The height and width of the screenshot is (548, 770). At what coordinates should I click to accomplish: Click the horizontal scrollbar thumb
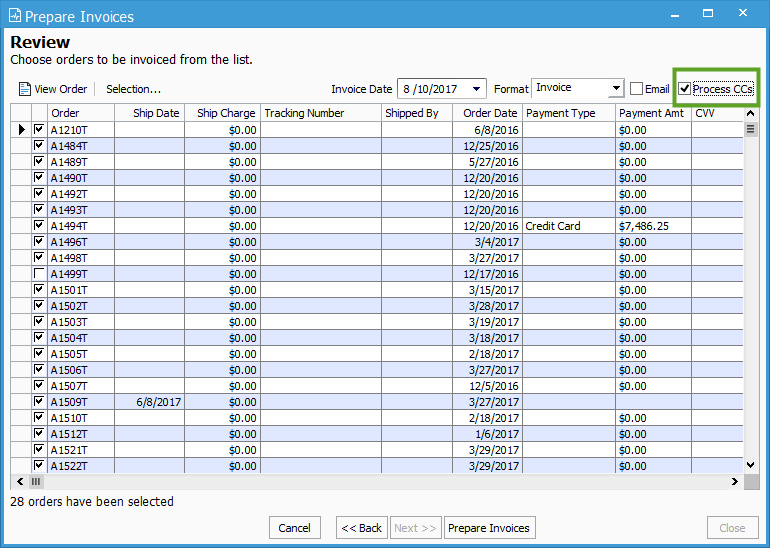coord(36,482)
